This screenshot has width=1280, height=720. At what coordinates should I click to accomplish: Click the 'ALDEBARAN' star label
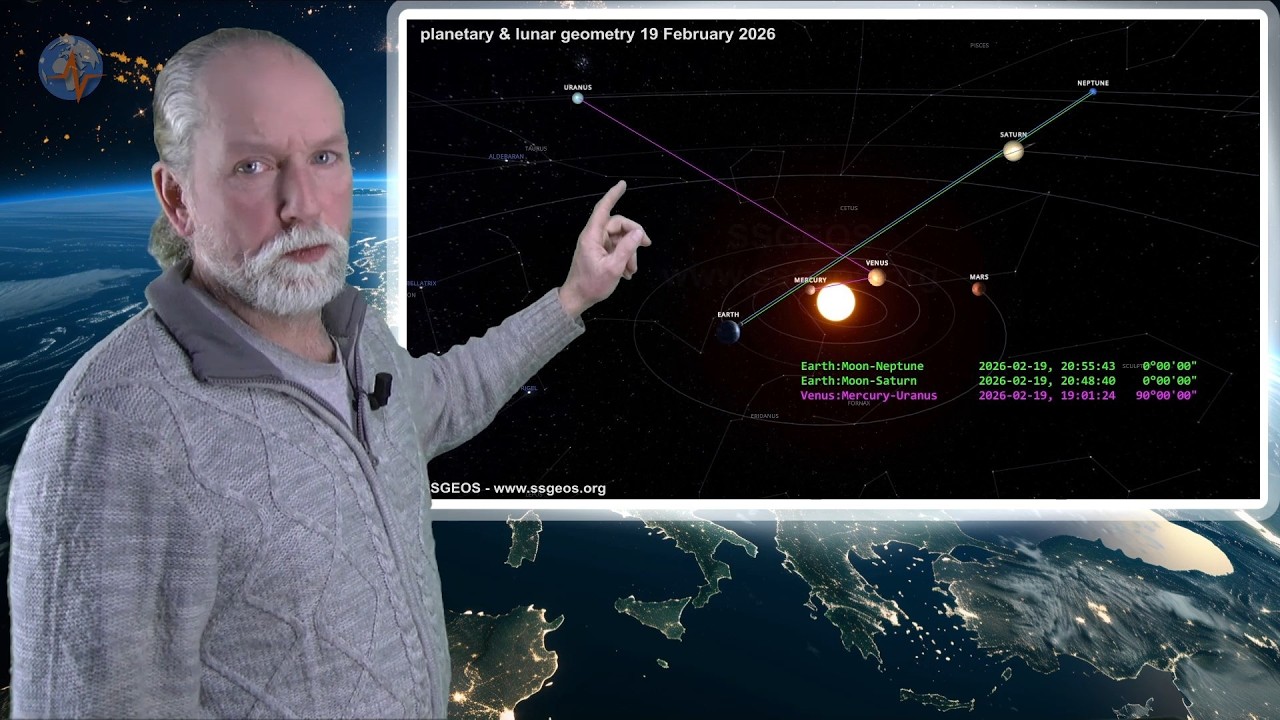(506, 156)
